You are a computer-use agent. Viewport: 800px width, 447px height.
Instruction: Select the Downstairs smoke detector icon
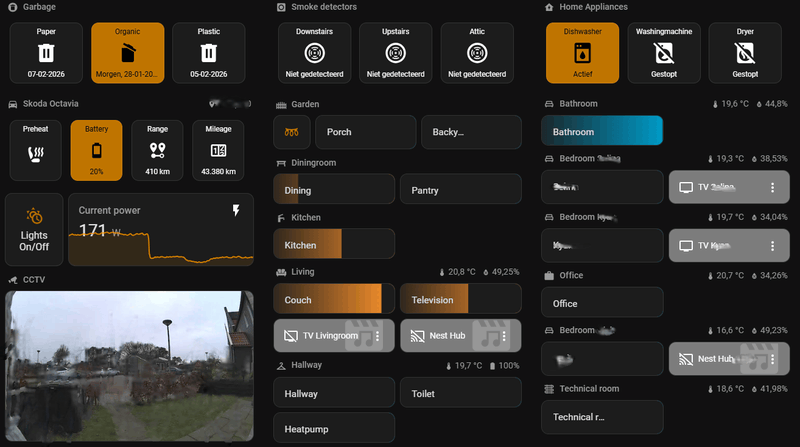click(314, 53)
